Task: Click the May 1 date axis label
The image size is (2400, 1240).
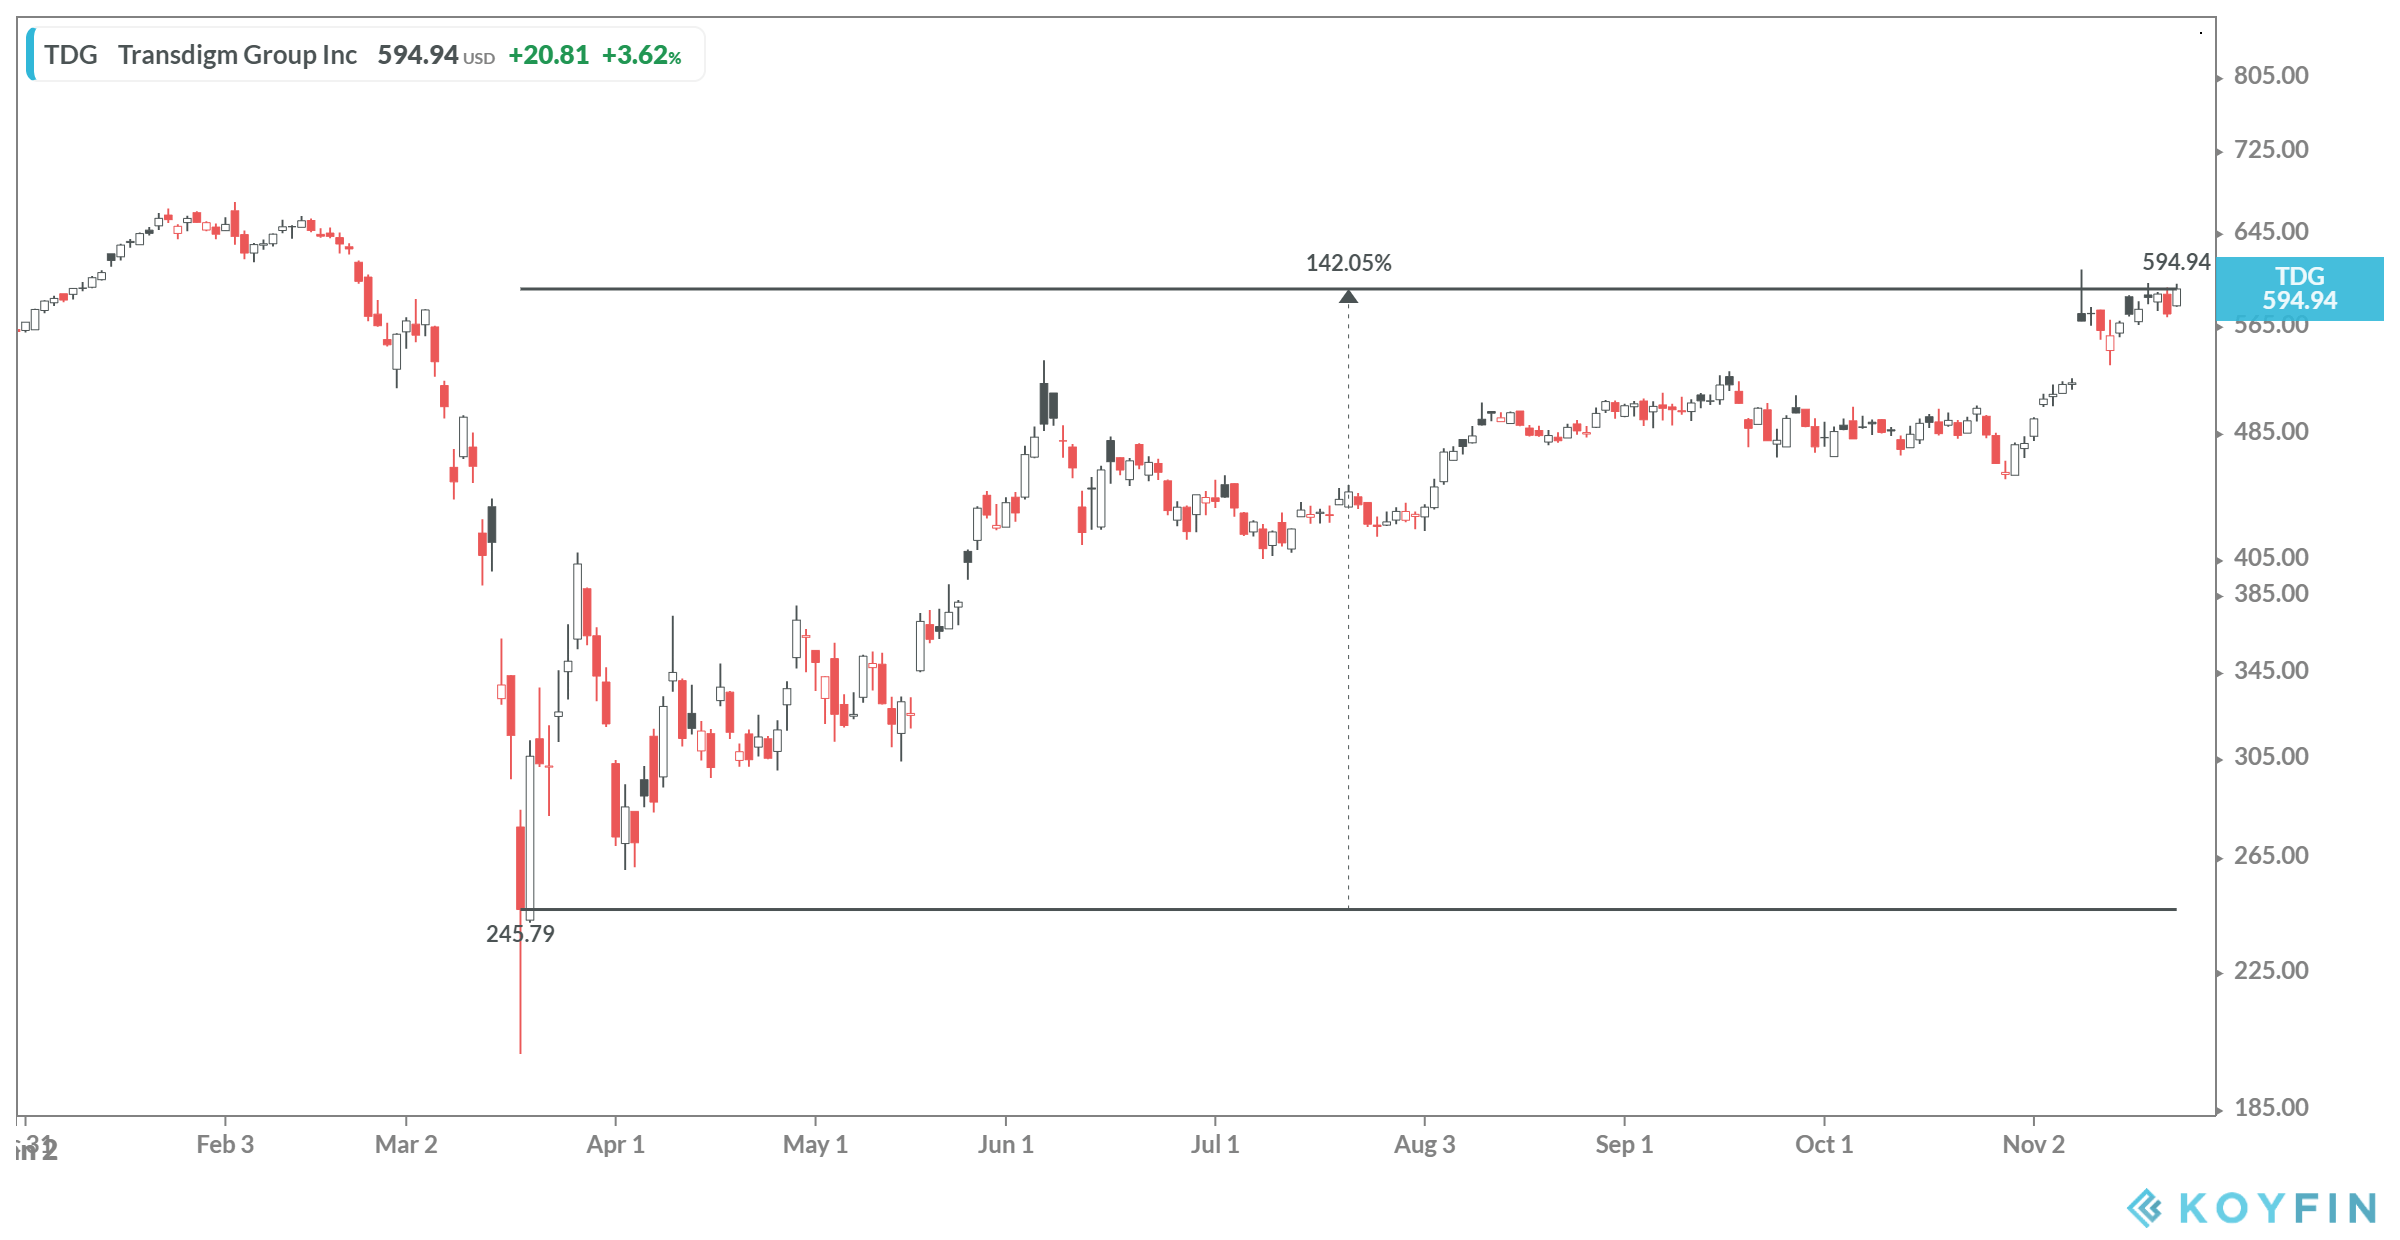Action: [x=815, y=1145]
